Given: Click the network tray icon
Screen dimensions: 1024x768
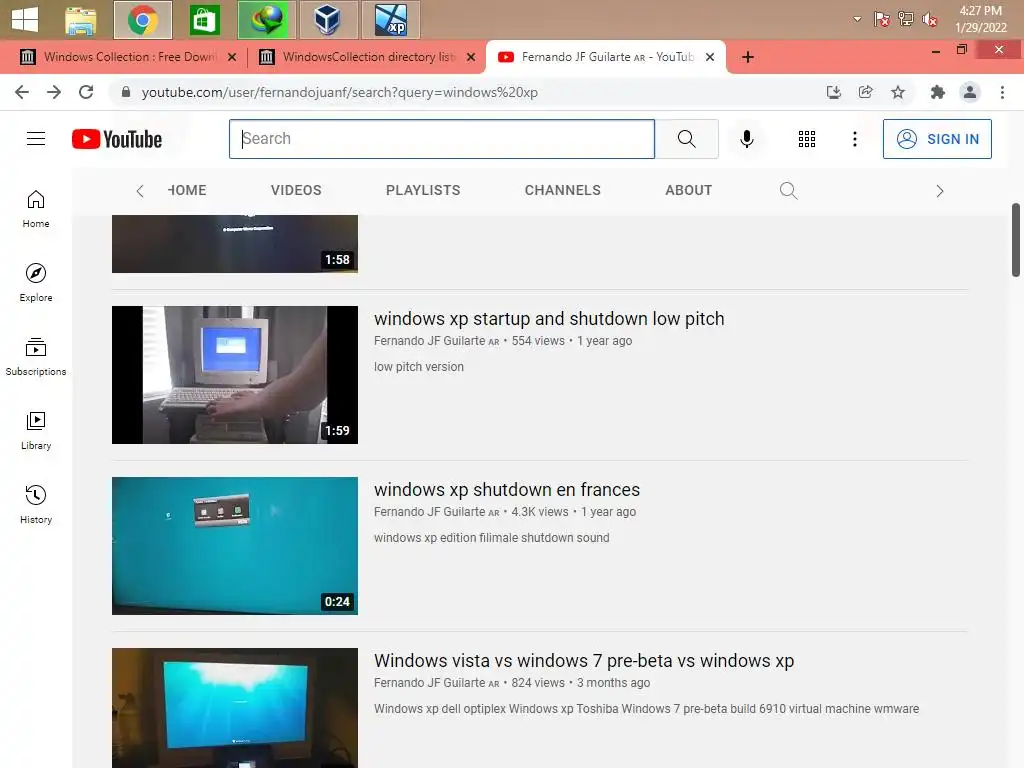Looking at the screenshot, I should 905,19.
